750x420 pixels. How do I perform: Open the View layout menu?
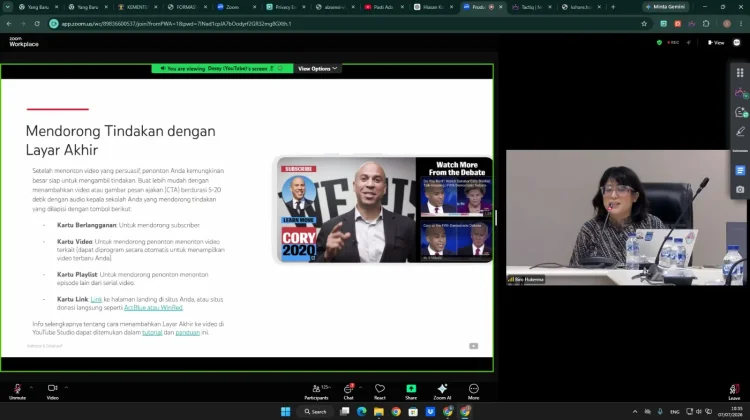coord(716,43)
